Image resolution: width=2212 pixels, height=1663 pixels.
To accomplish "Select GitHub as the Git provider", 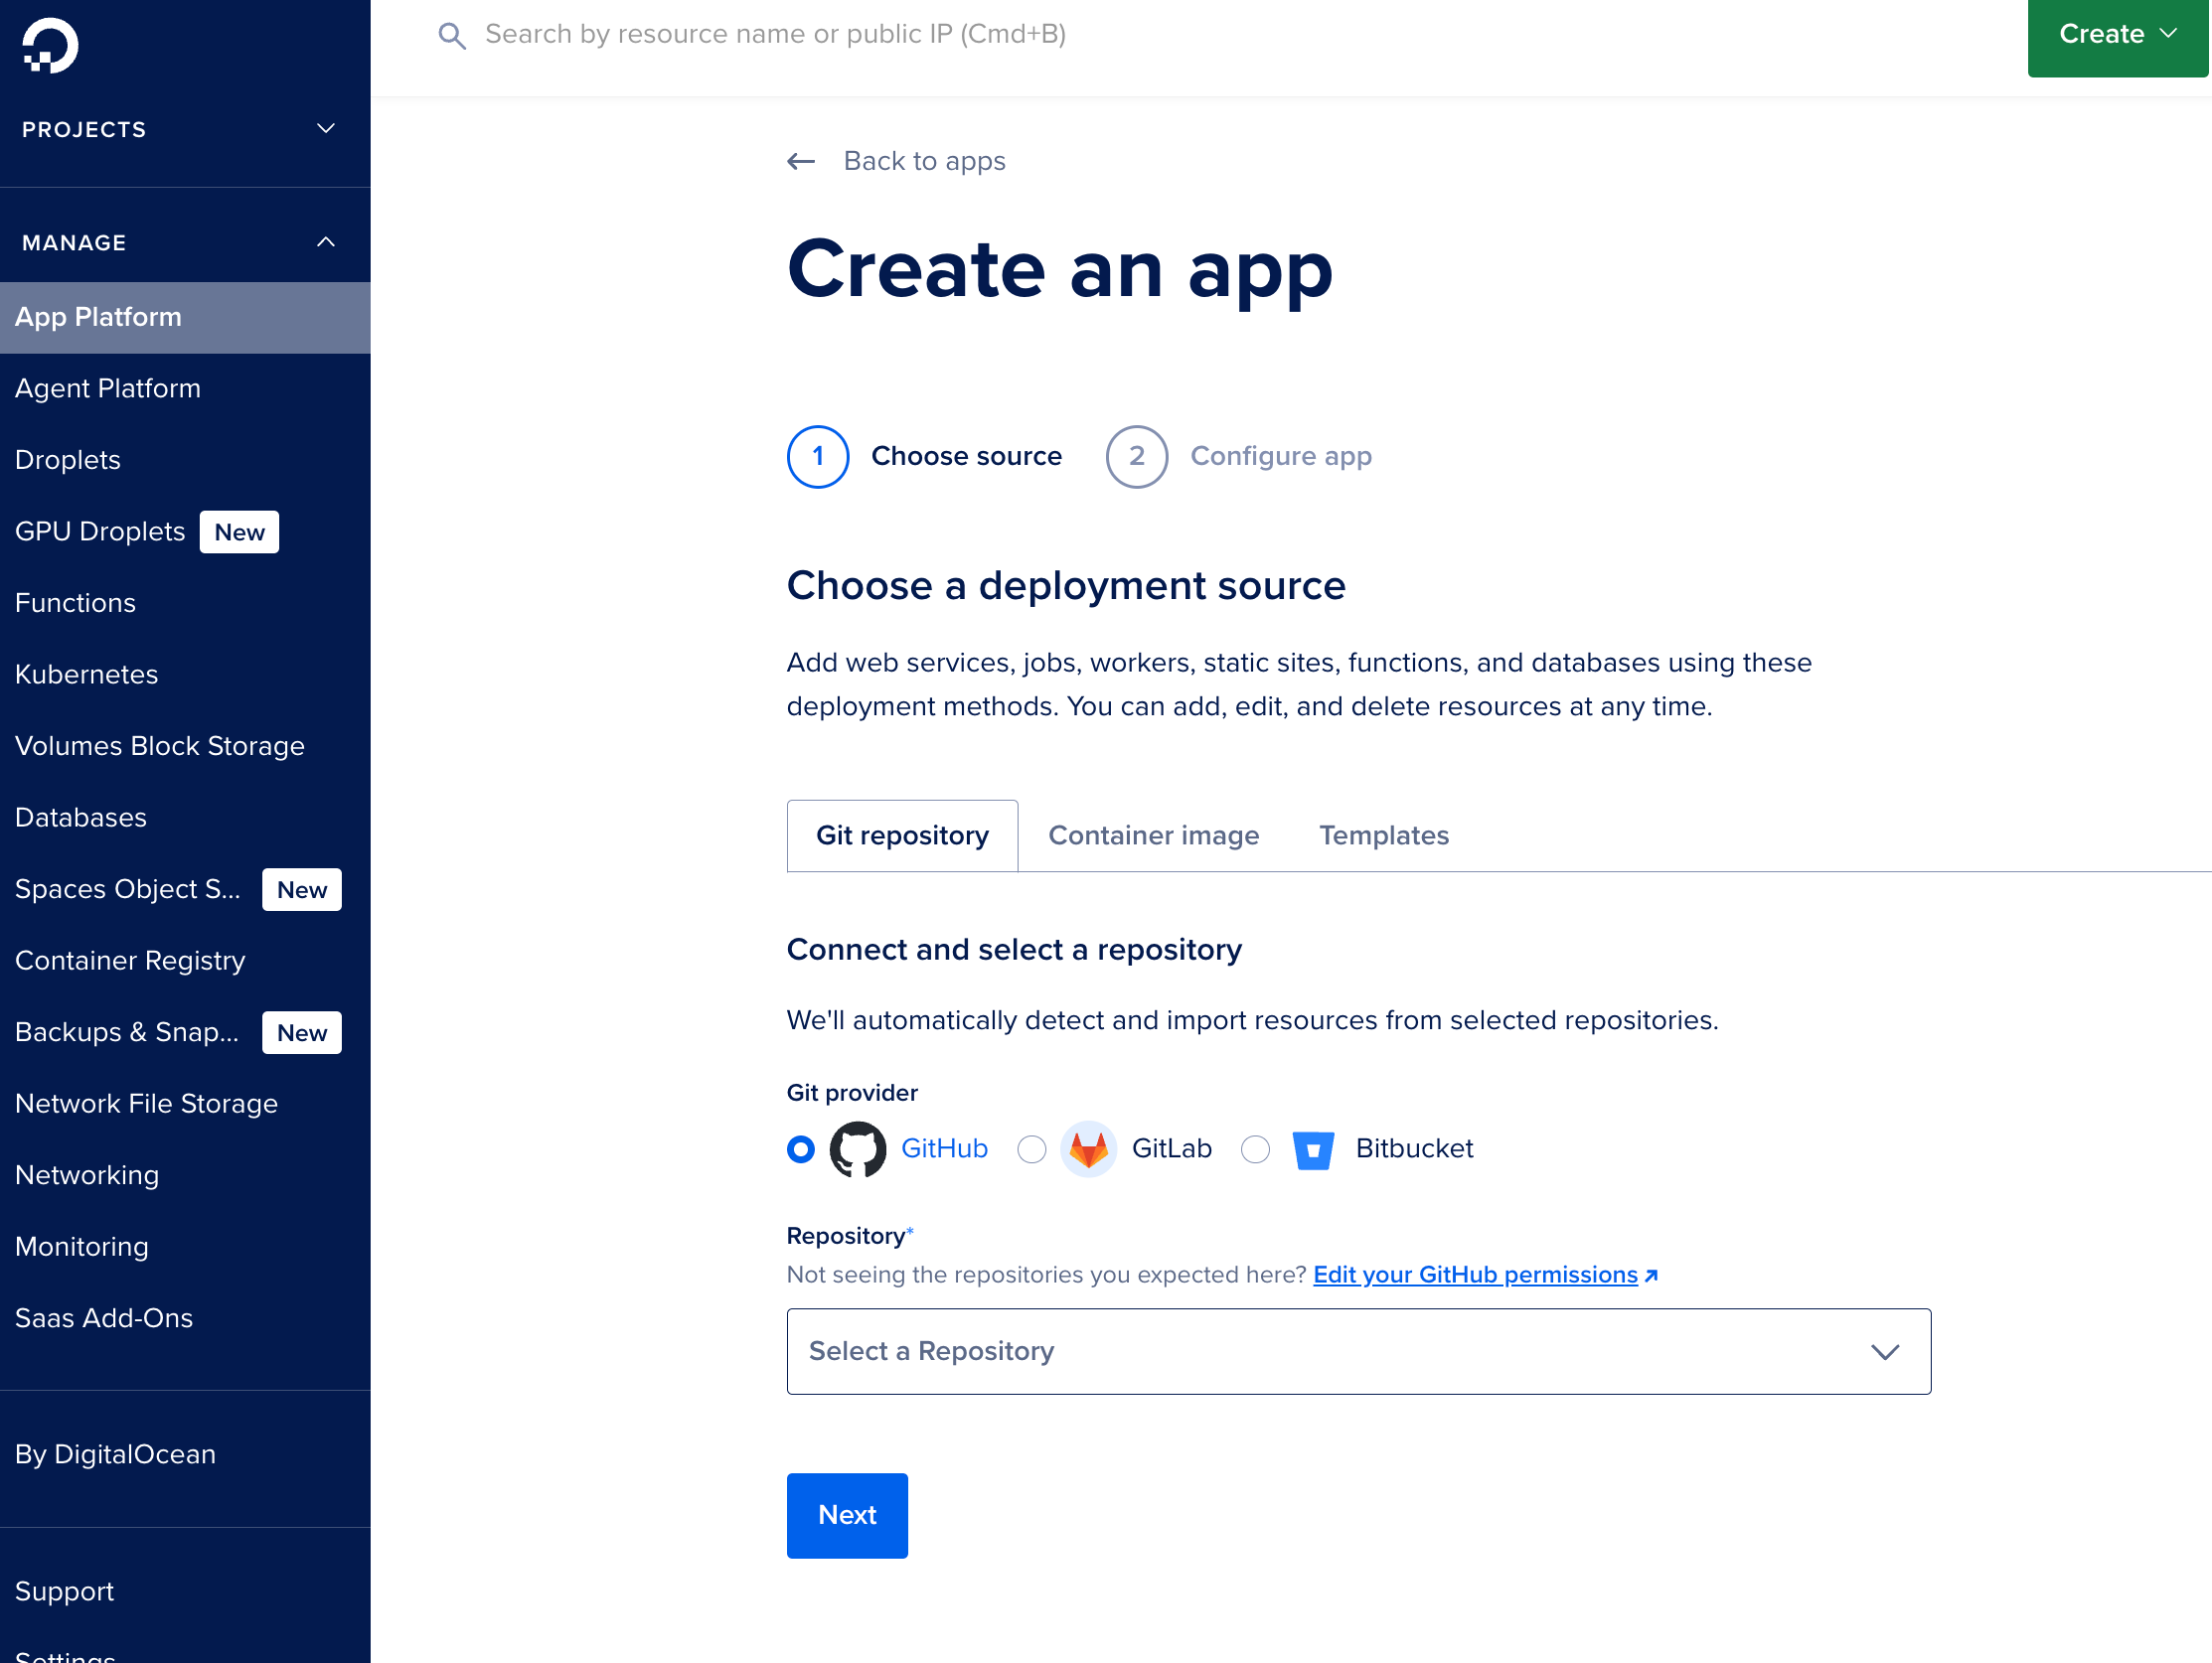I will click(x=800, y=1149).
